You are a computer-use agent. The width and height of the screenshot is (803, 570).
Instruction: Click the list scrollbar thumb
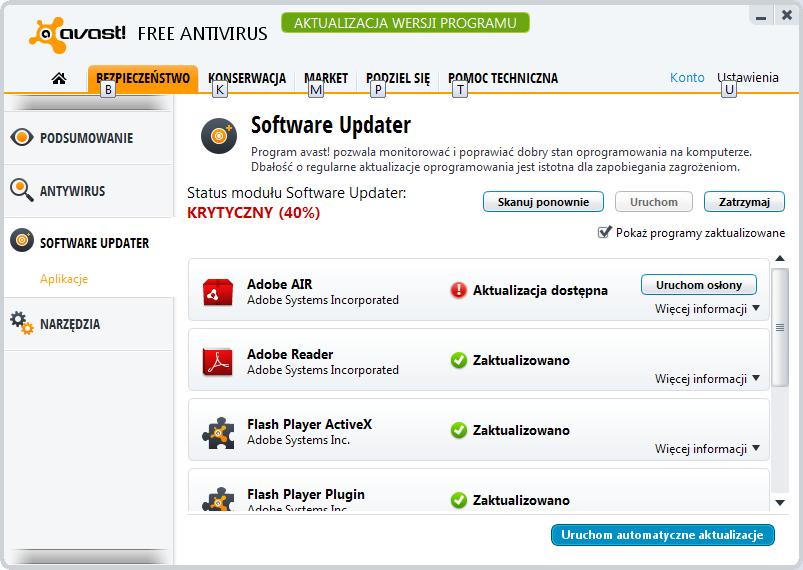click(x=780, y=327)
